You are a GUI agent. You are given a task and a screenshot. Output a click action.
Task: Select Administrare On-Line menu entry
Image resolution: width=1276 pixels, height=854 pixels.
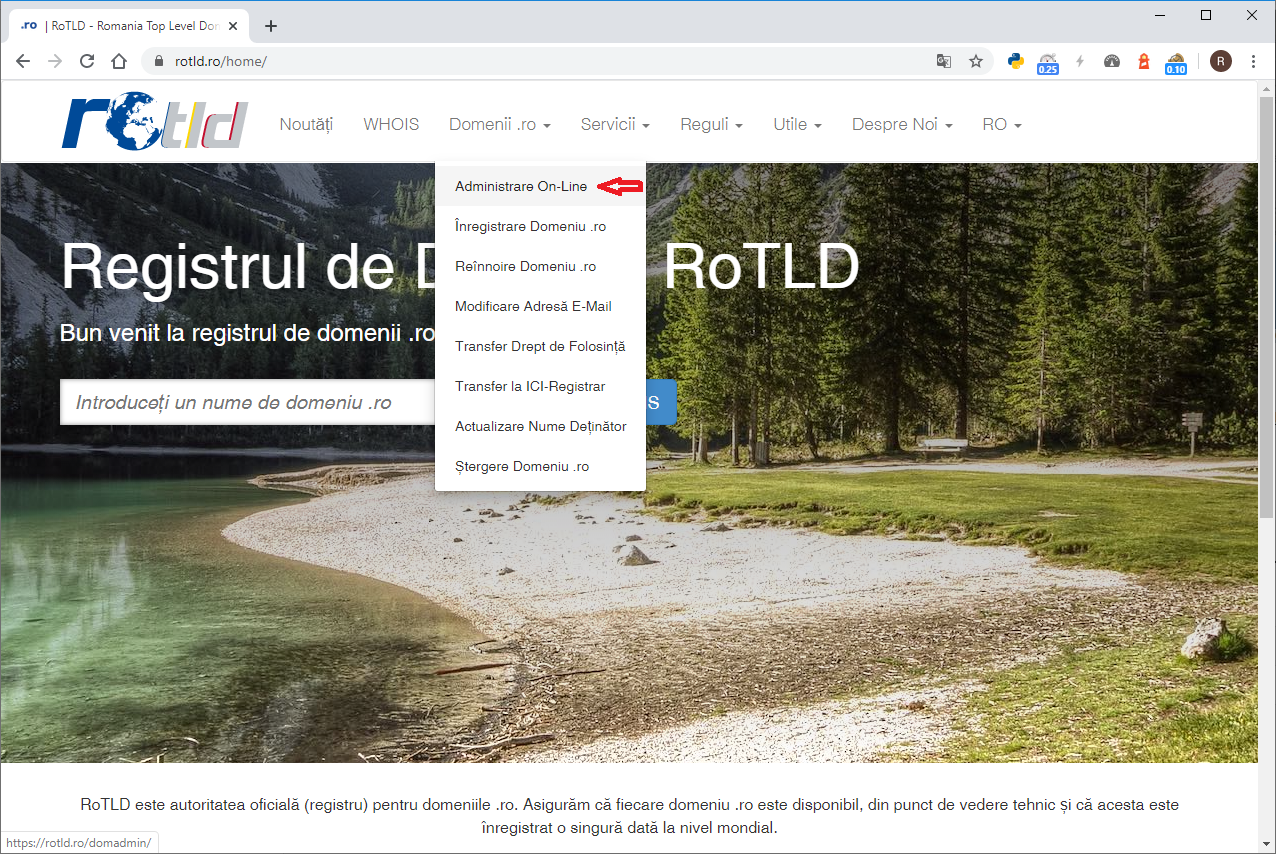coord(521,187)
